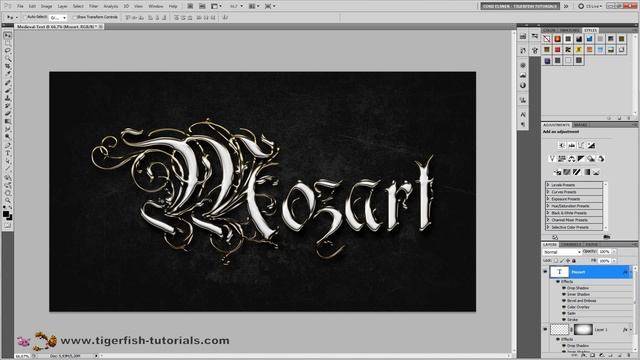Expand Levels Presets
Image resolution: width=640 pixels, height=360 pixels.
548,185
